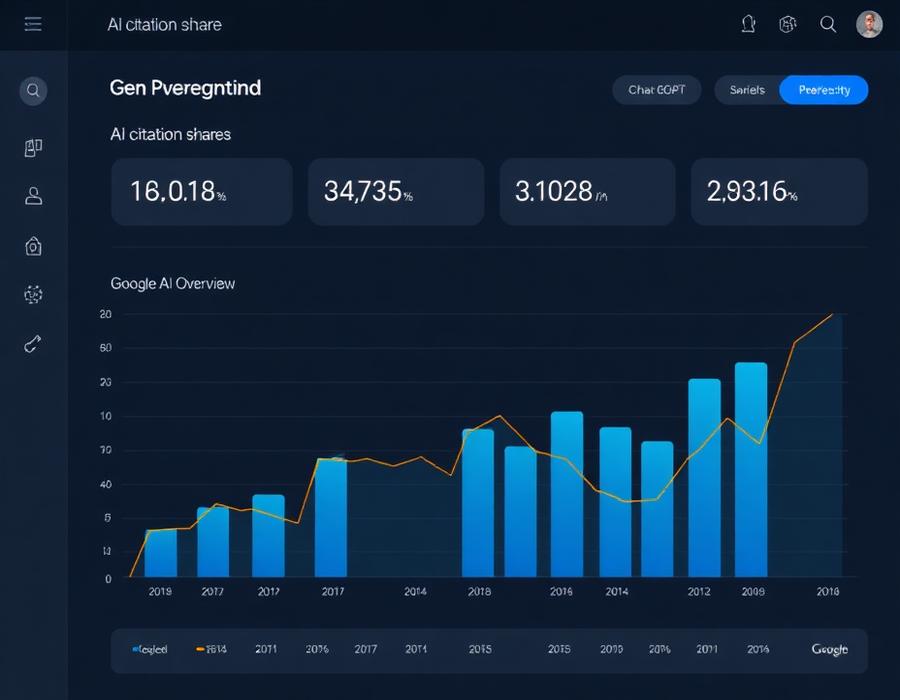Click the 34,735% stat card

click(396, 192)
